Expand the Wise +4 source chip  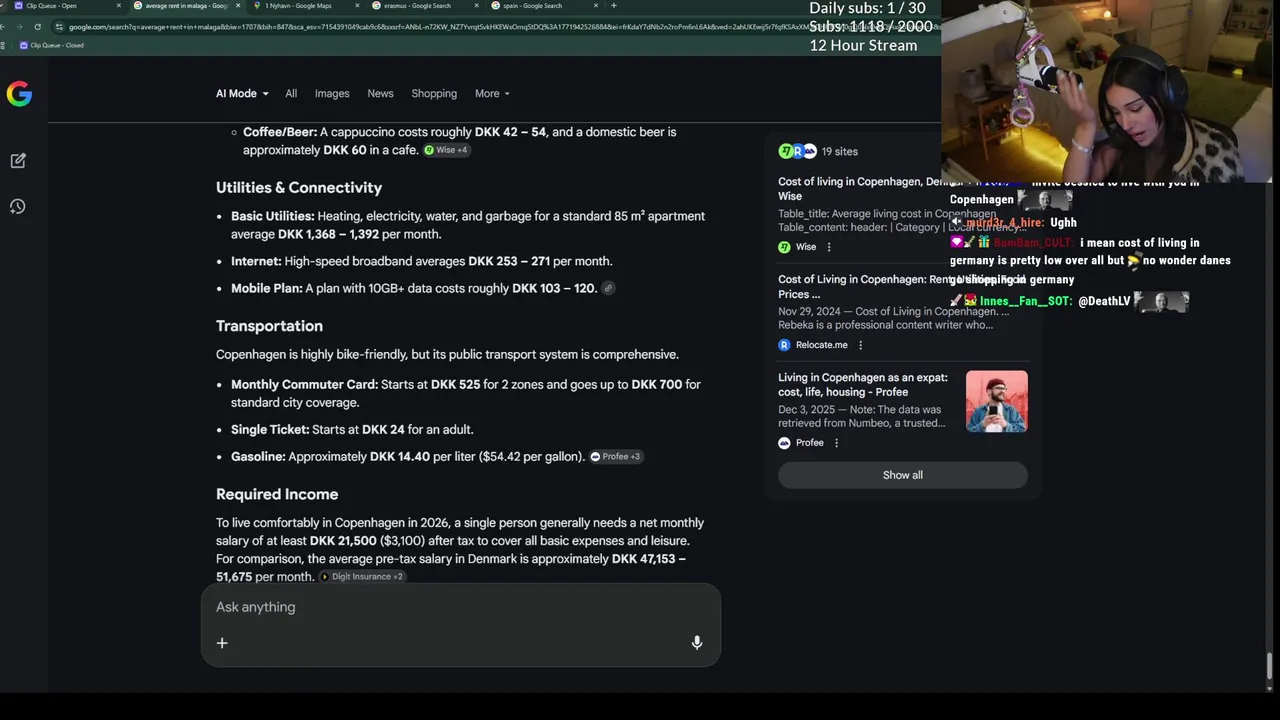click(446, 150)
